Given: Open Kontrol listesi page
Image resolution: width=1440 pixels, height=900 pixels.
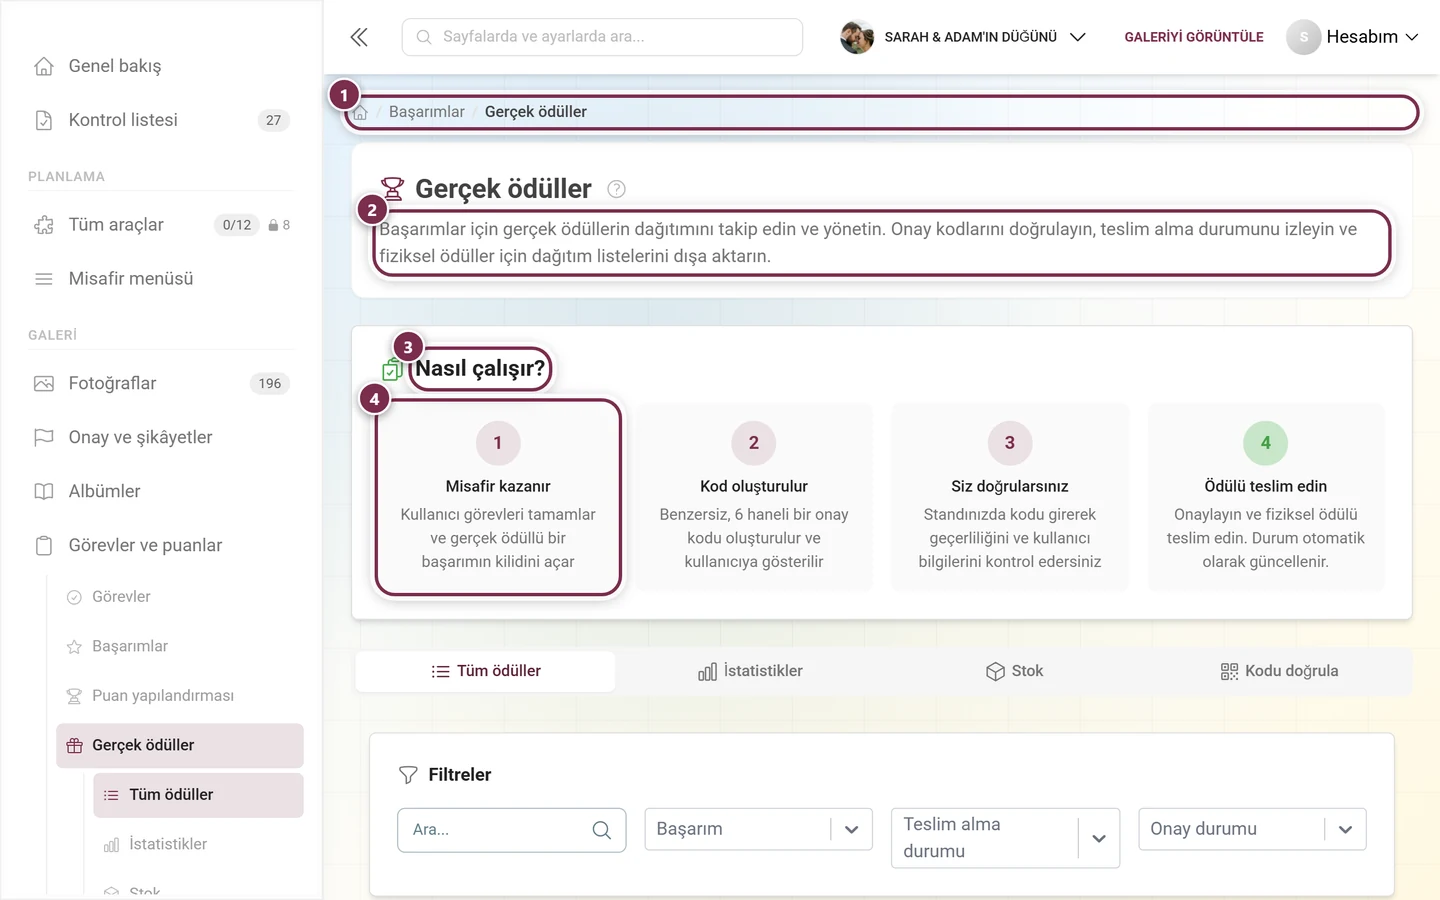Looking at the screenshot, I should click(x=161, y=120).
